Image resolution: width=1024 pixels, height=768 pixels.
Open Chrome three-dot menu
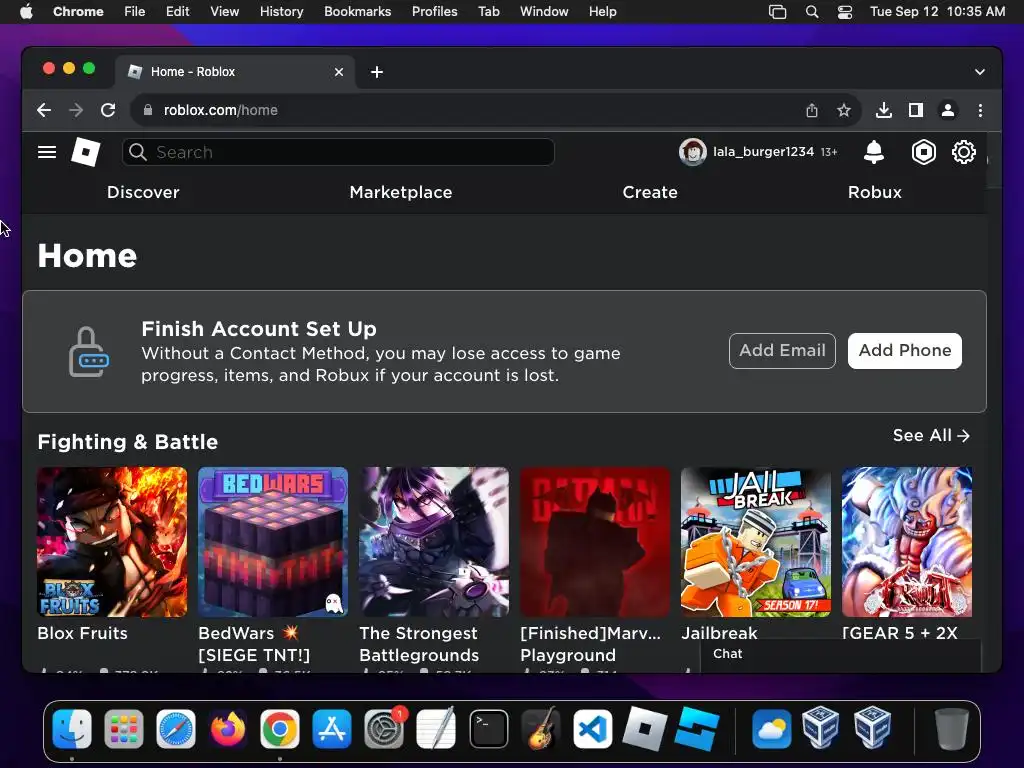click(980, 110)
